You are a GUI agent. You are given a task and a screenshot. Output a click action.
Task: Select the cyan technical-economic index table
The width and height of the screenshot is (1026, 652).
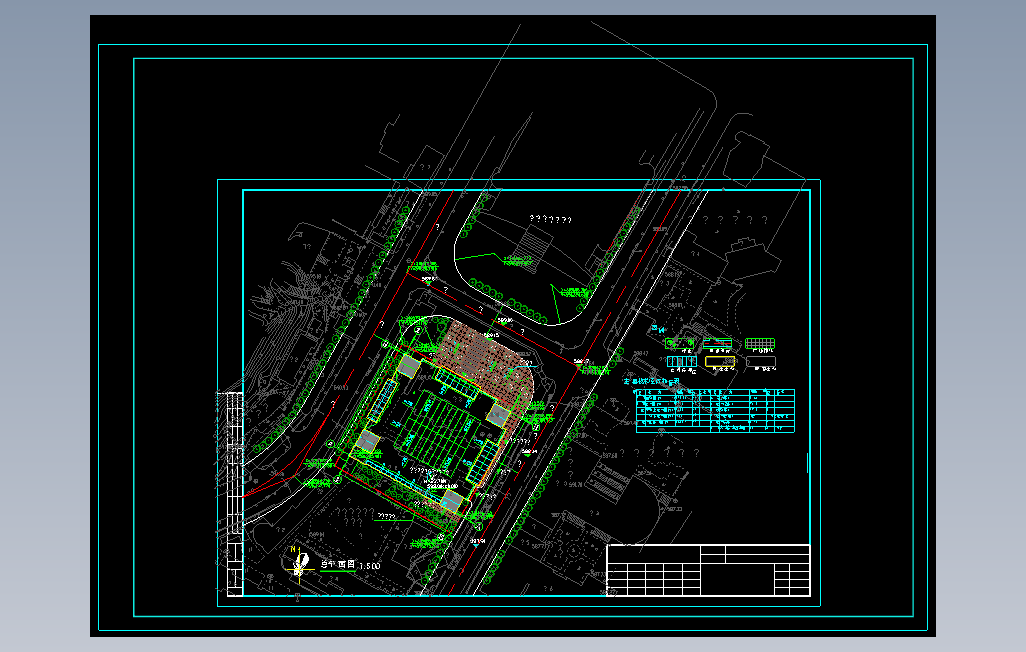[x=715, y=410]
